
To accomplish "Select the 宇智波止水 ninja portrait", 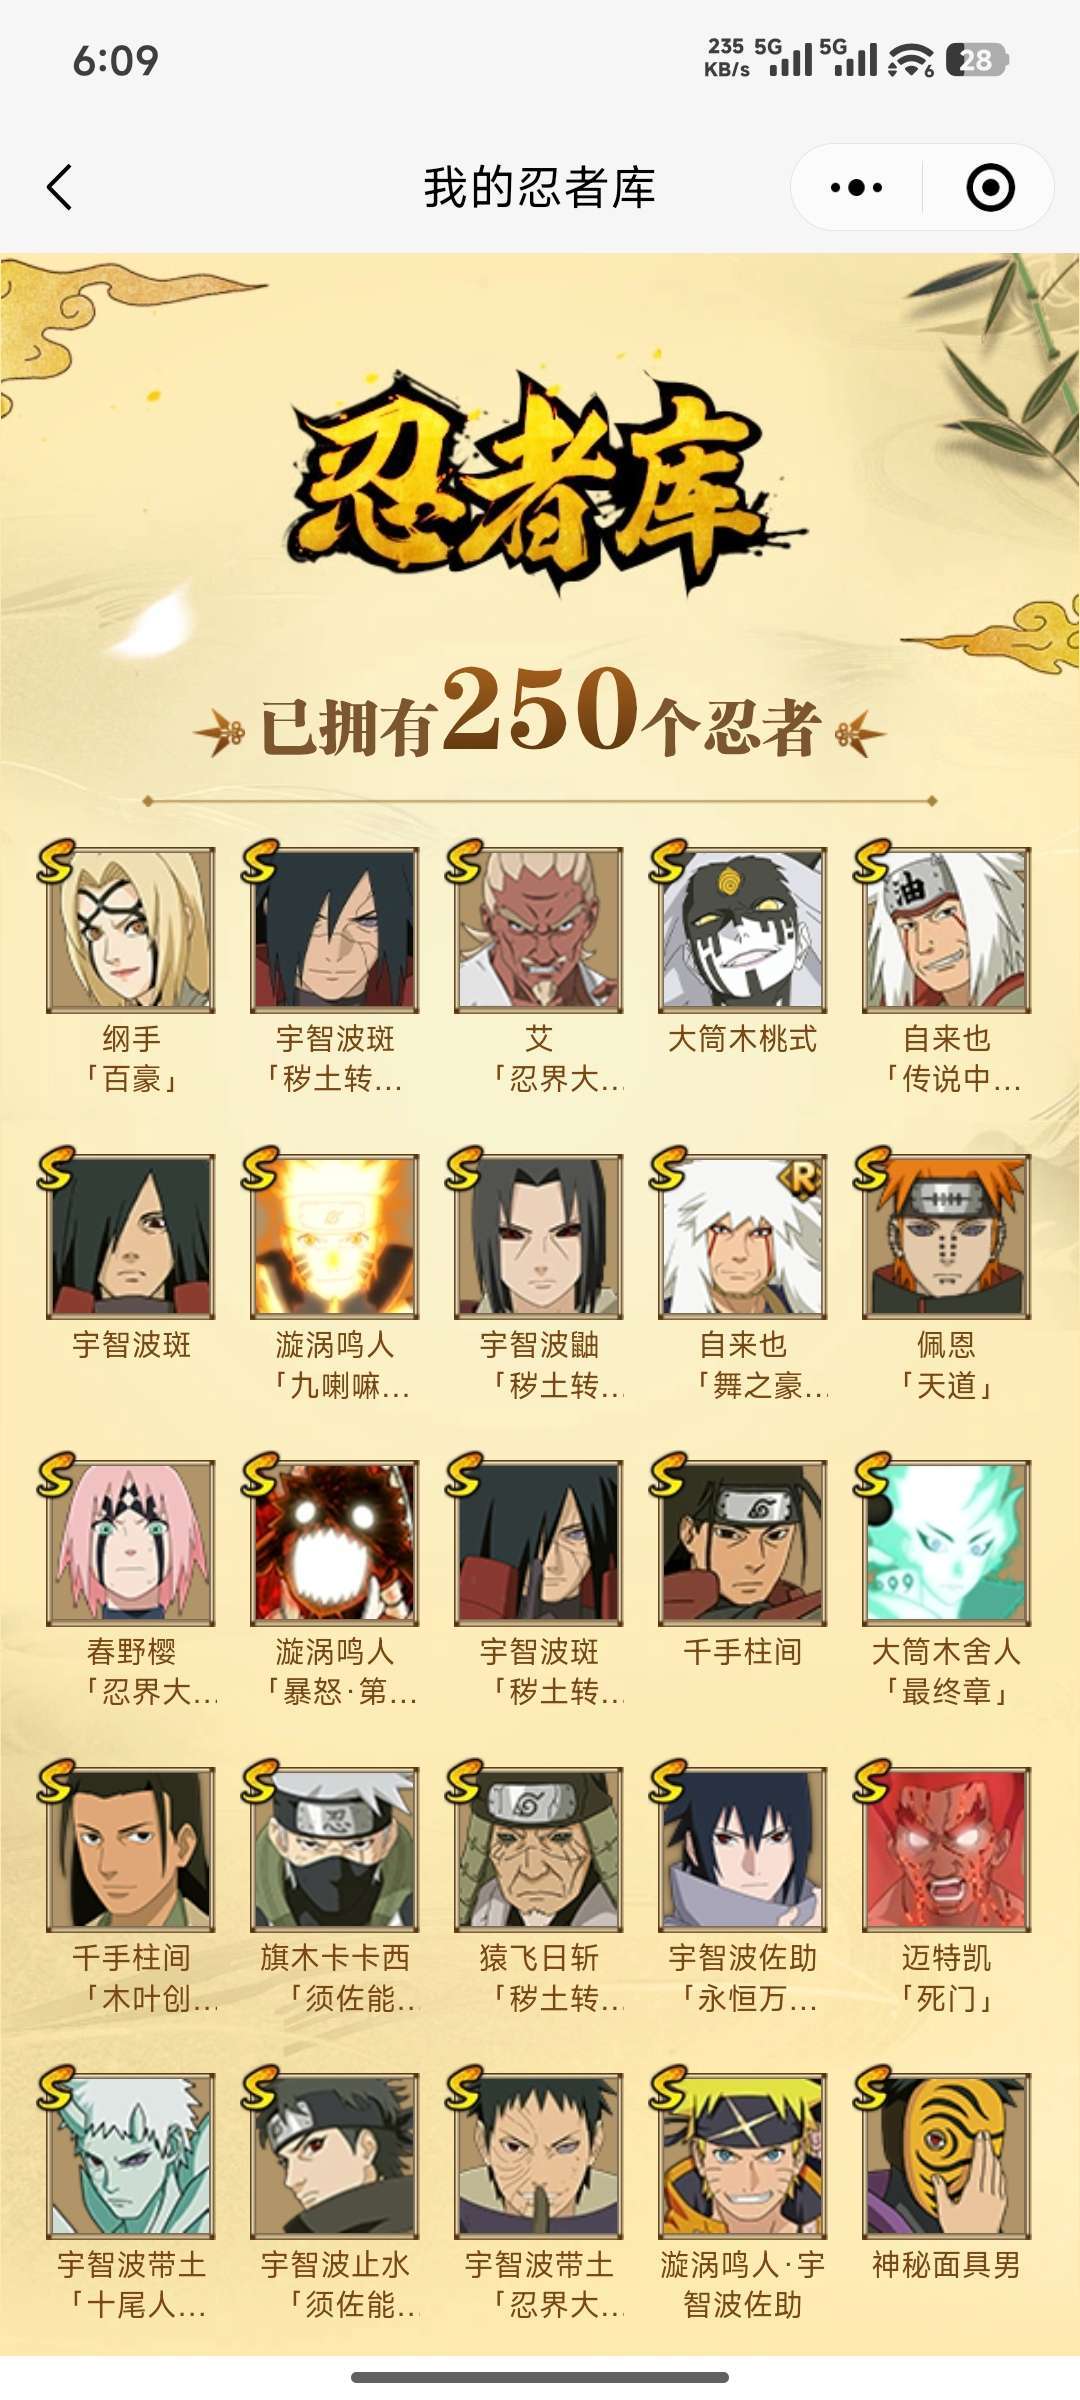I will tap(335, 2155).
